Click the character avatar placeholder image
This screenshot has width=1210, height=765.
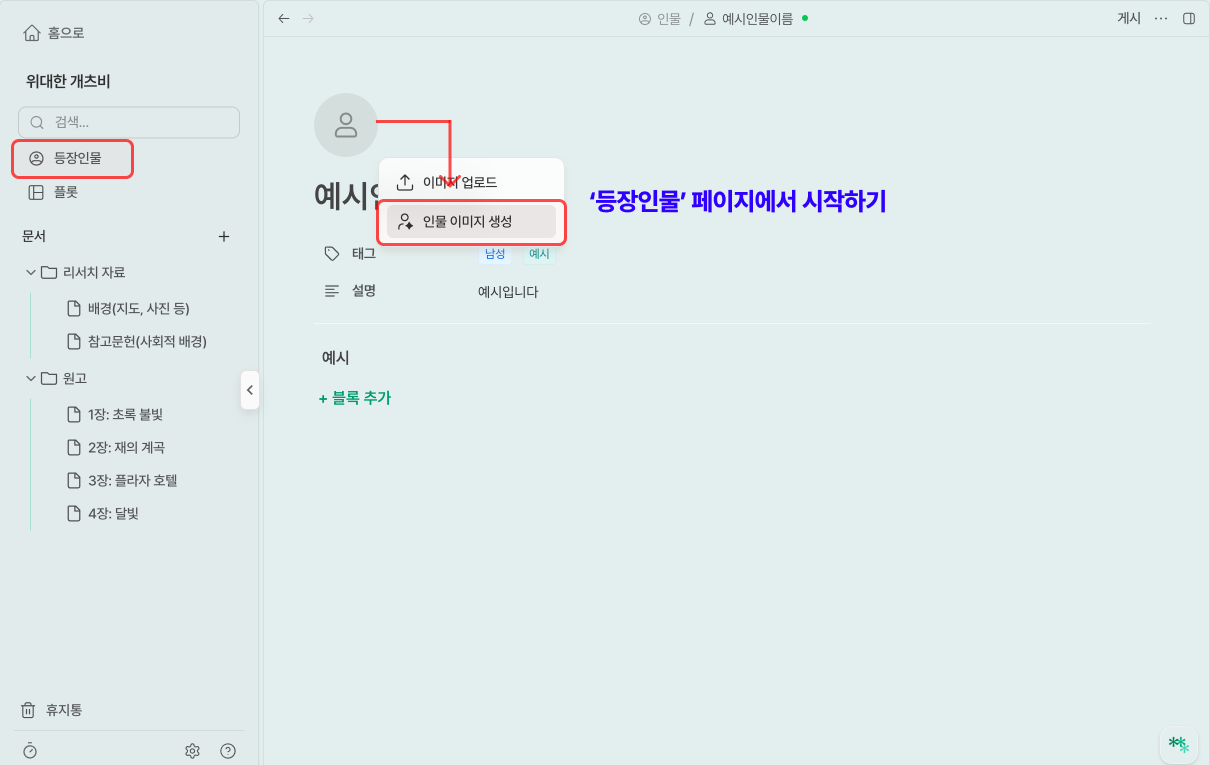tap(345, 125)
